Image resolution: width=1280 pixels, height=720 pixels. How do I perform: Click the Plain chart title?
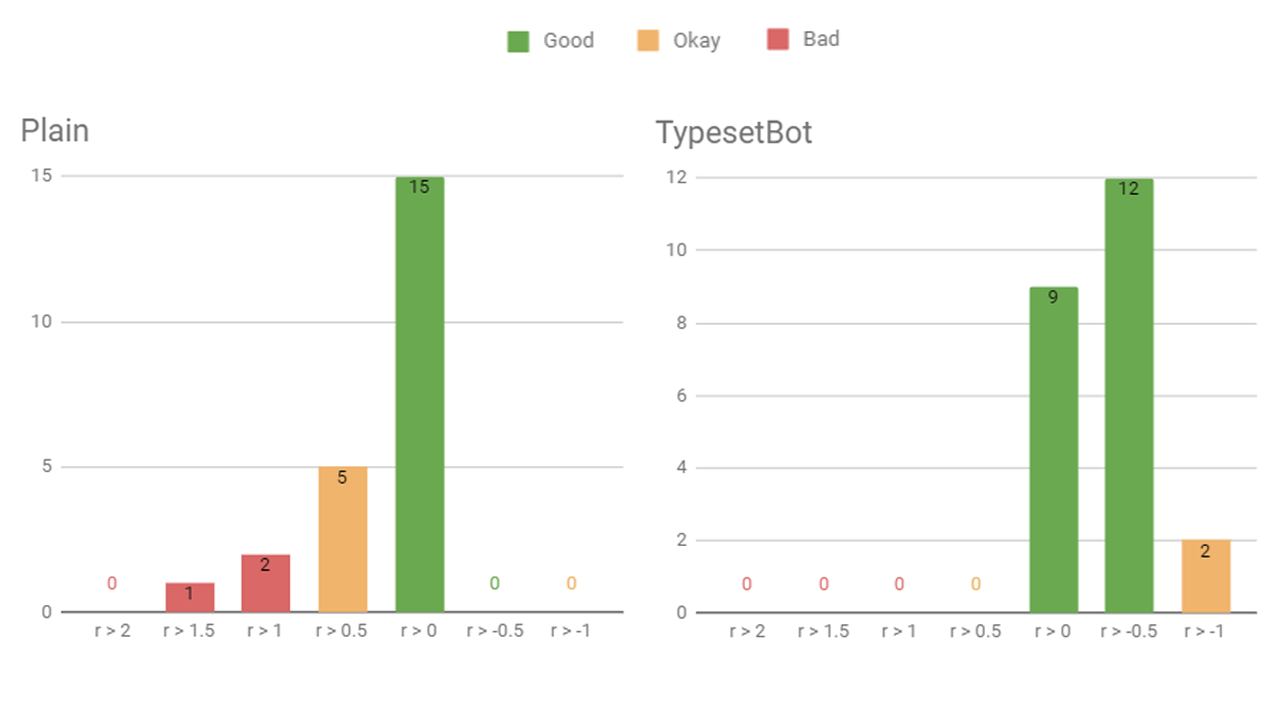point(55,131)
